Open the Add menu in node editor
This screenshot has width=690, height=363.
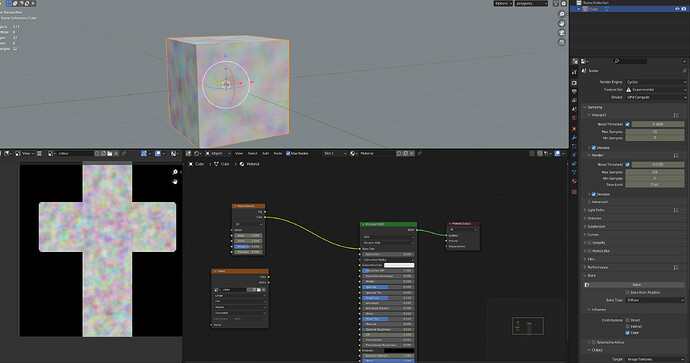(265, 153)
